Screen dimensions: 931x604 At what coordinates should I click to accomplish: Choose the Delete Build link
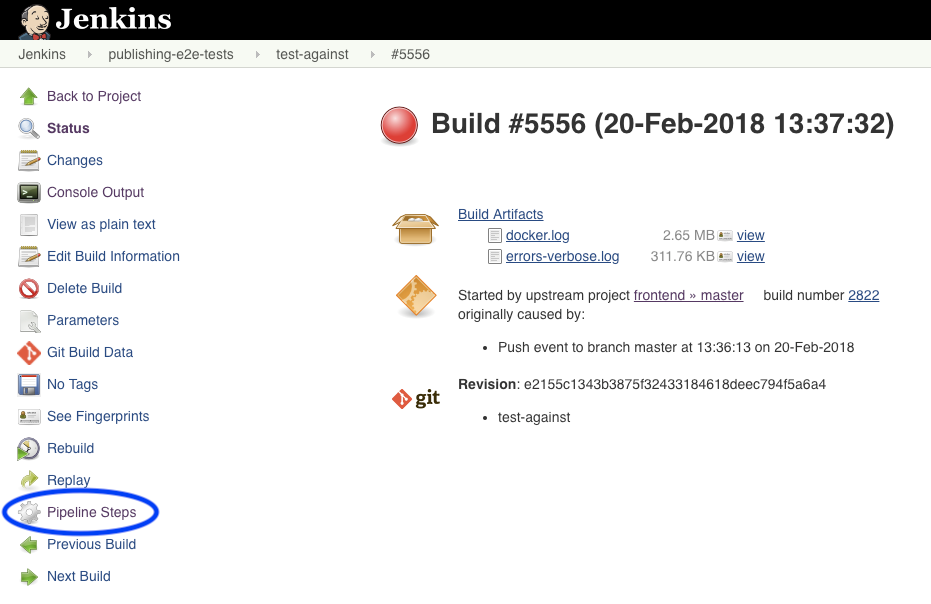(x=84, y=289)
